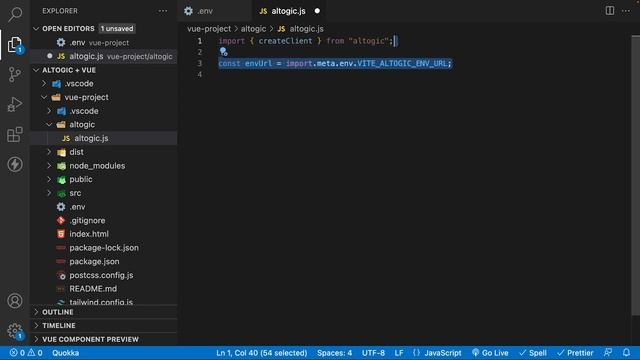640x360 pixels.
Task: Open the .gitignore file
Action: [104, 220]
